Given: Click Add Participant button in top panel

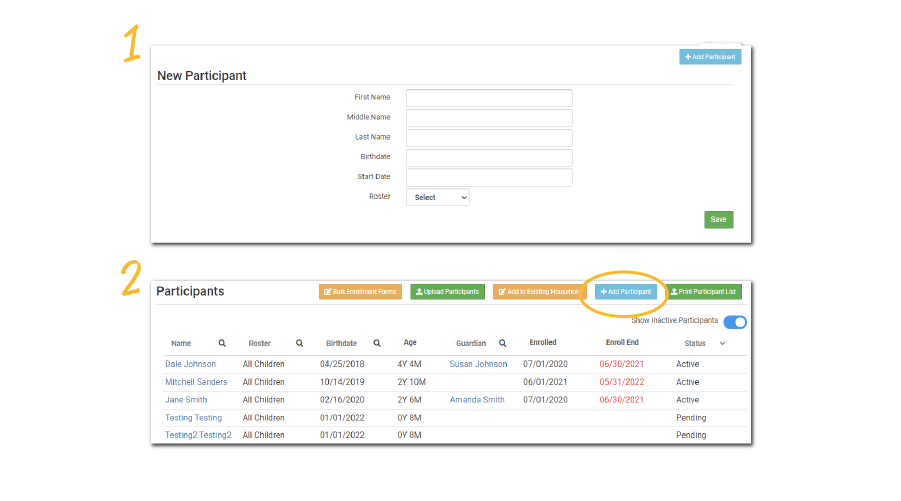Looking at the screenshot, I should tap(710, 57).
